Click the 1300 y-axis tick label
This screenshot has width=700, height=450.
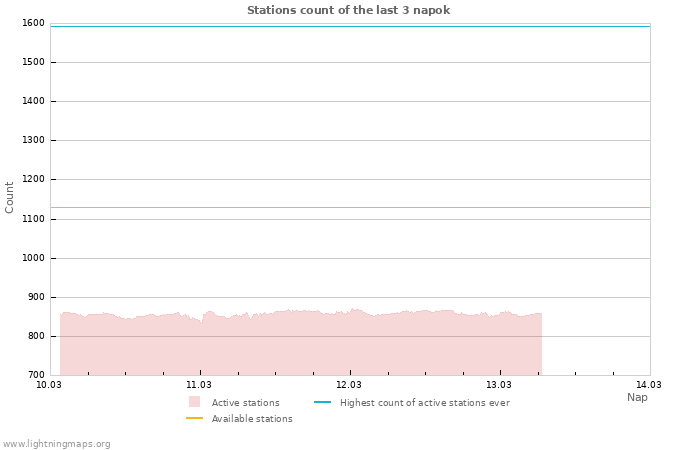[x=33, y=141]
